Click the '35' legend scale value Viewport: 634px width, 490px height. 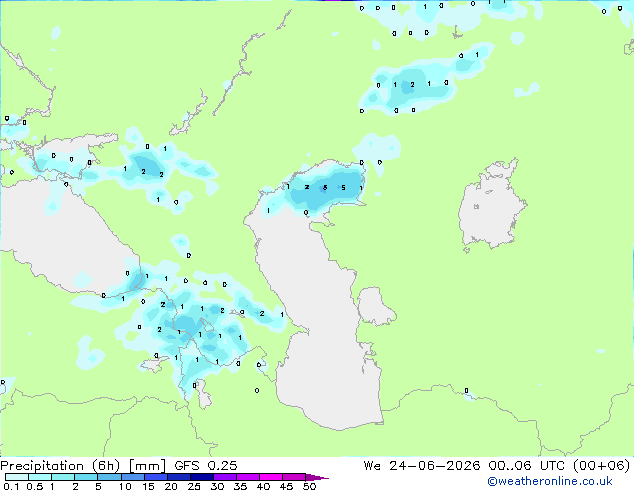(x=240, y=486)
